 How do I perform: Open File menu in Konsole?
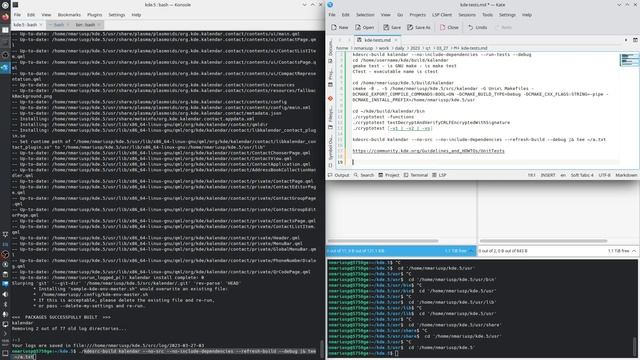tap(17, 15)
